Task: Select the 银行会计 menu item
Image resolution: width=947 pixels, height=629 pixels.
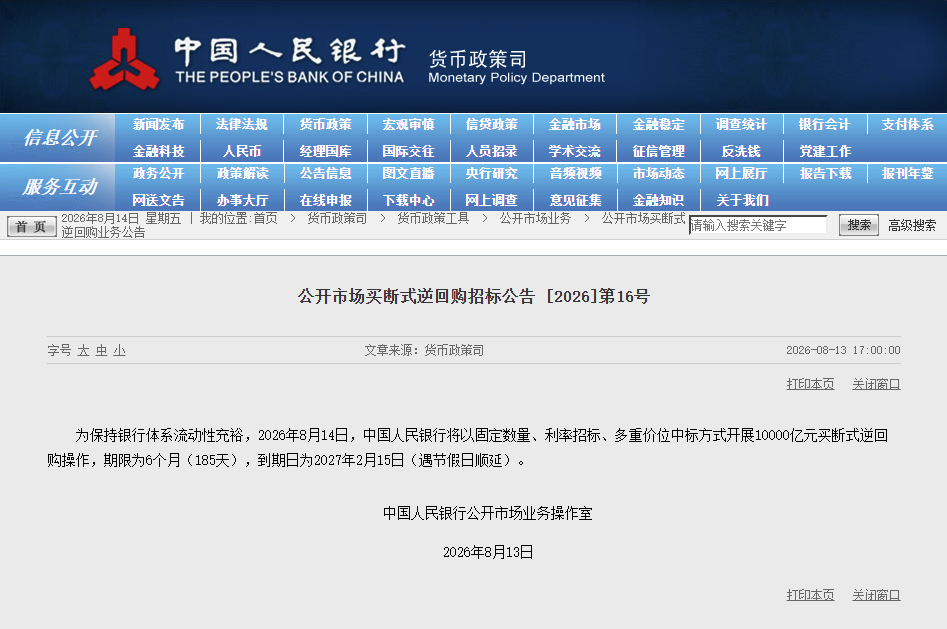Action: 824,124
